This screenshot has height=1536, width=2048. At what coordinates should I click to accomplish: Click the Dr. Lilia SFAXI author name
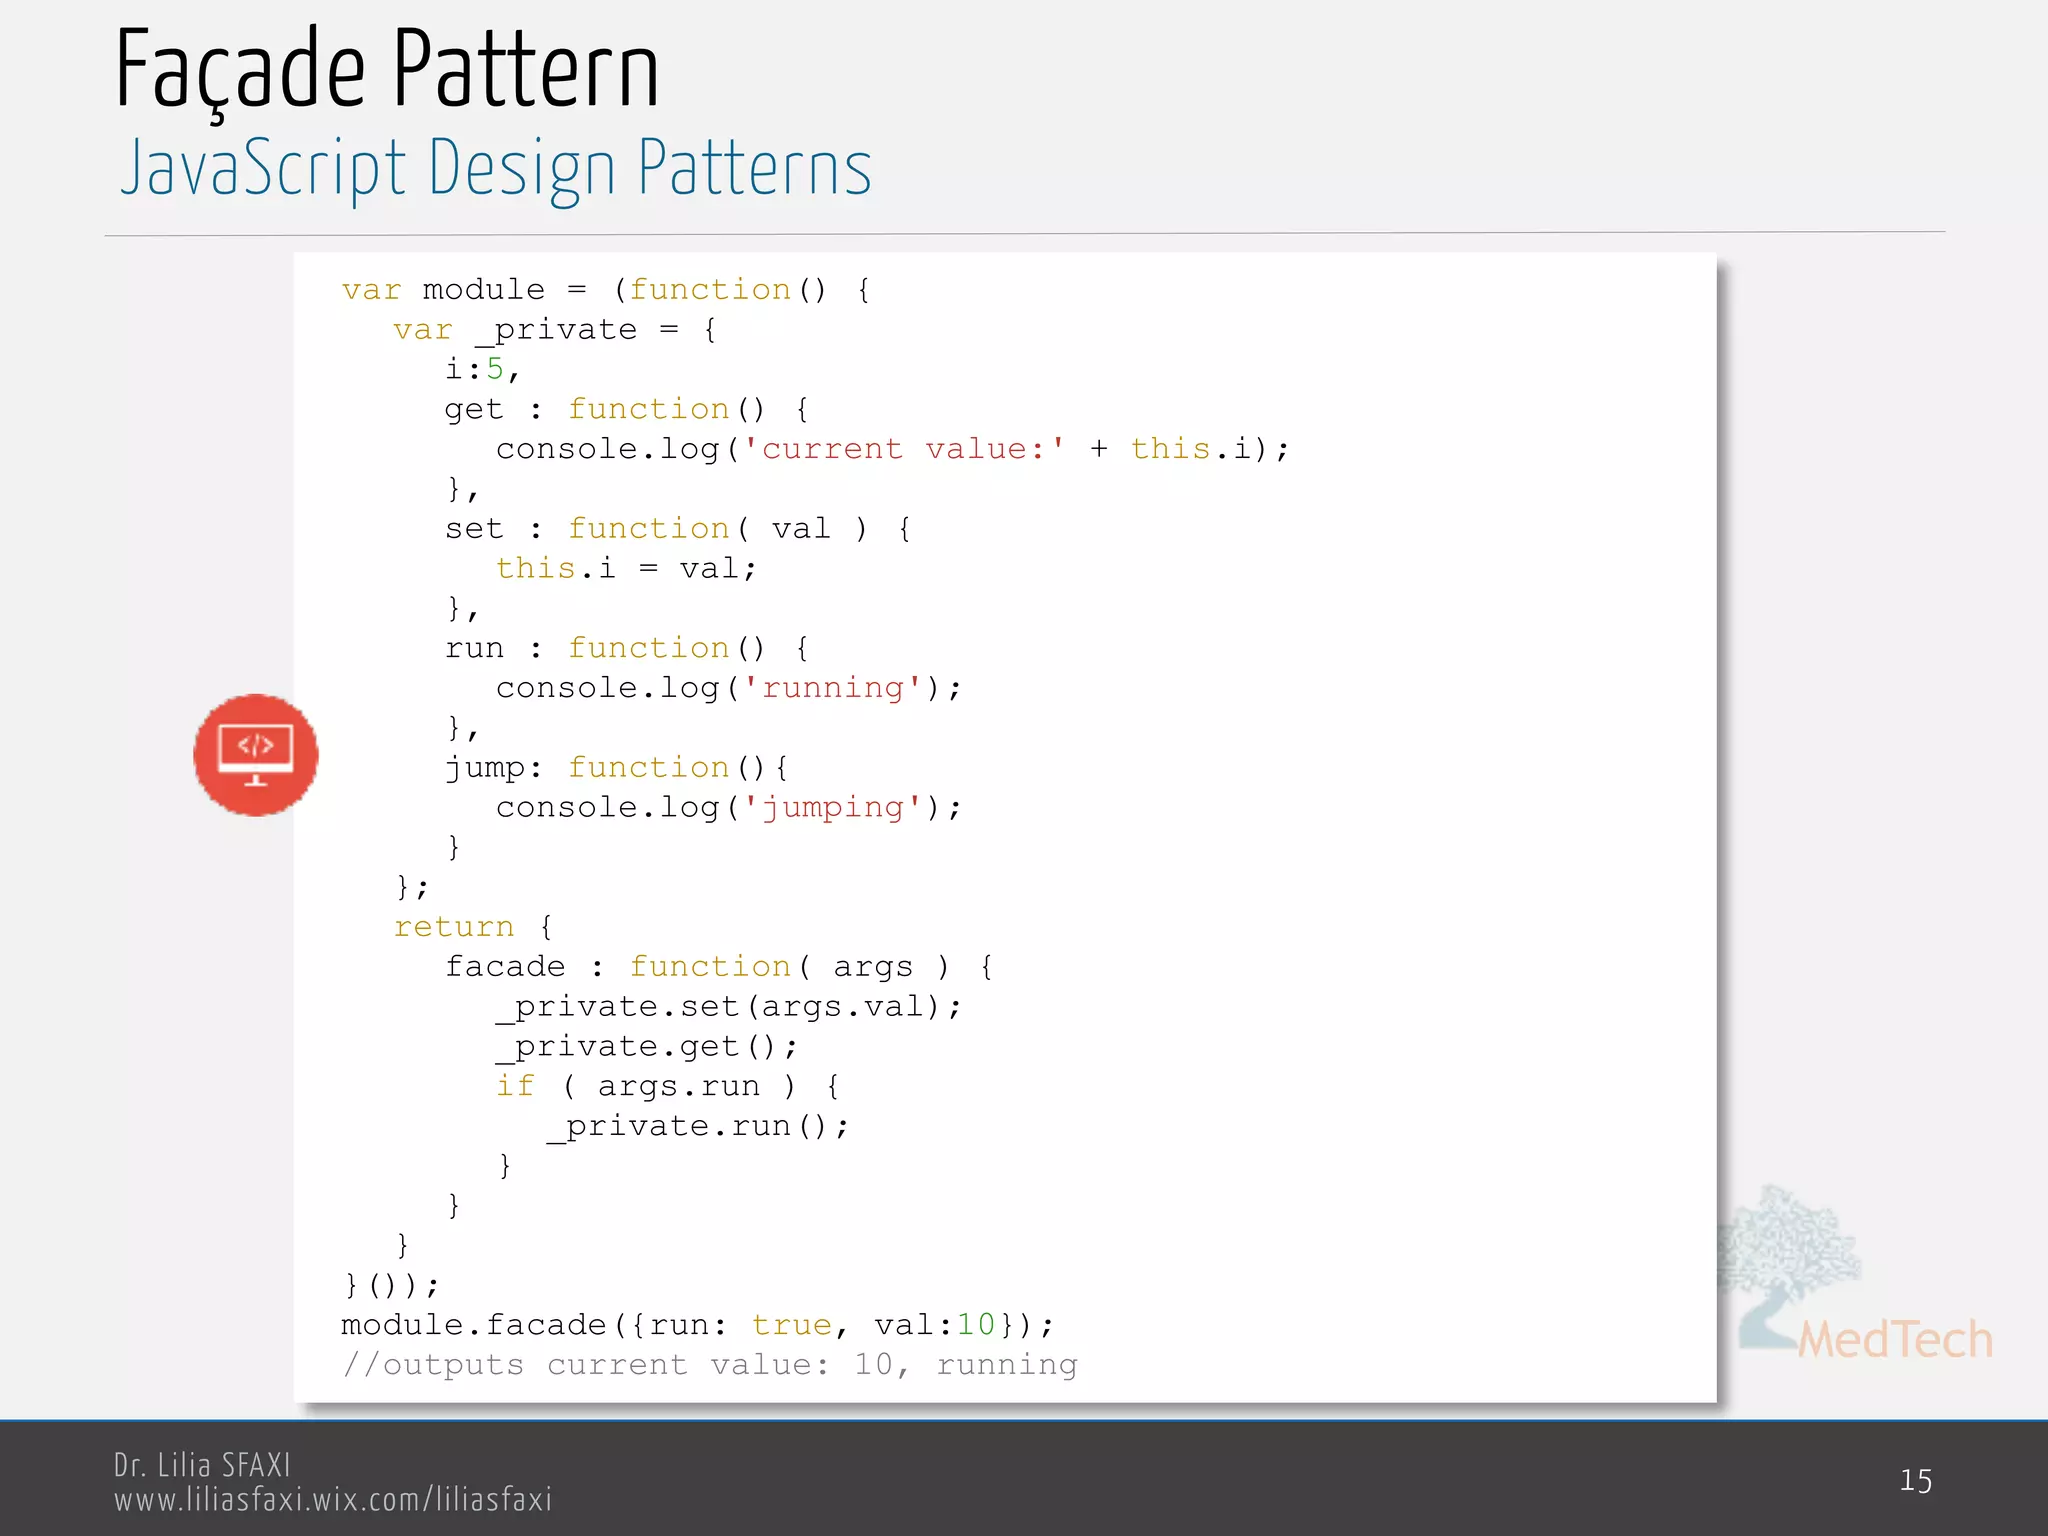click(x=202, y=1465)
